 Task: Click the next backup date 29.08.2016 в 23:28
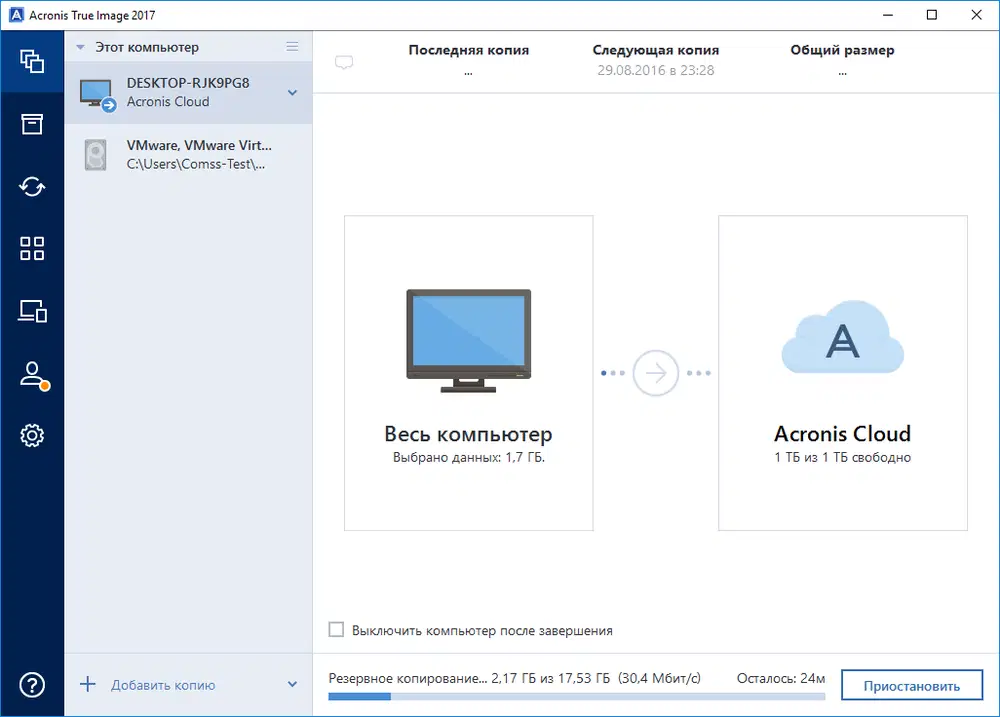[x=656, y=70]
